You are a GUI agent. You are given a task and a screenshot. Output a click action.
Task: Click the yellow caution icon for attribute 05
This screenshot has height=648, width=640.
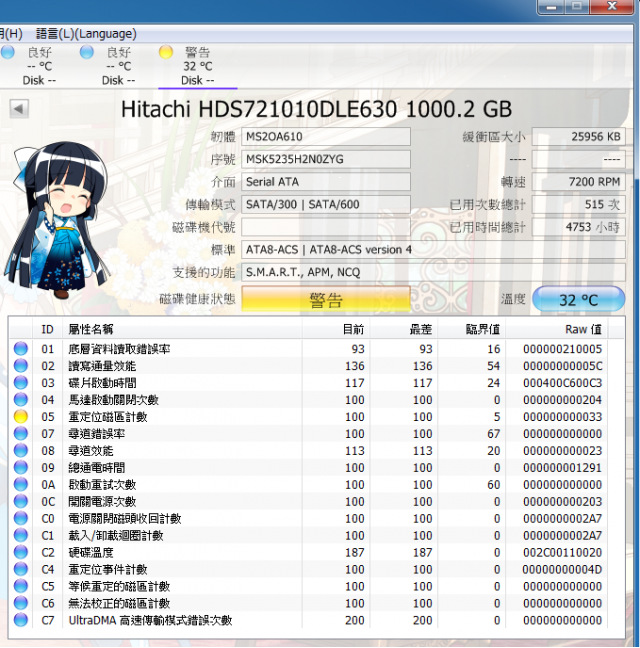pos(21,417)
